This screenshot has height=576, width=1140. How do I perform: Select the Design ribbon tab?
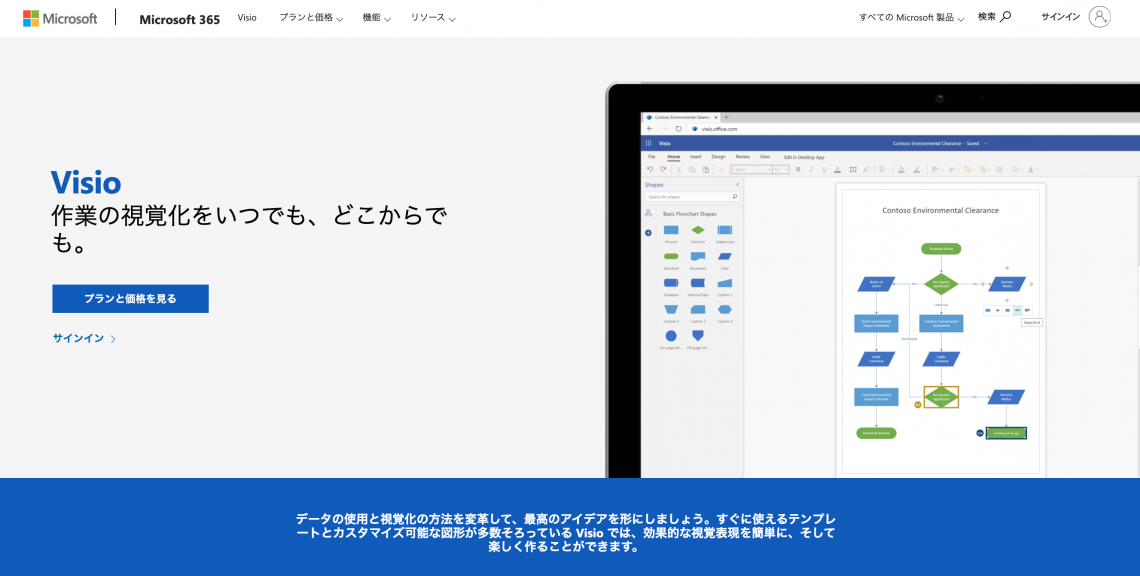pos(718,156)
